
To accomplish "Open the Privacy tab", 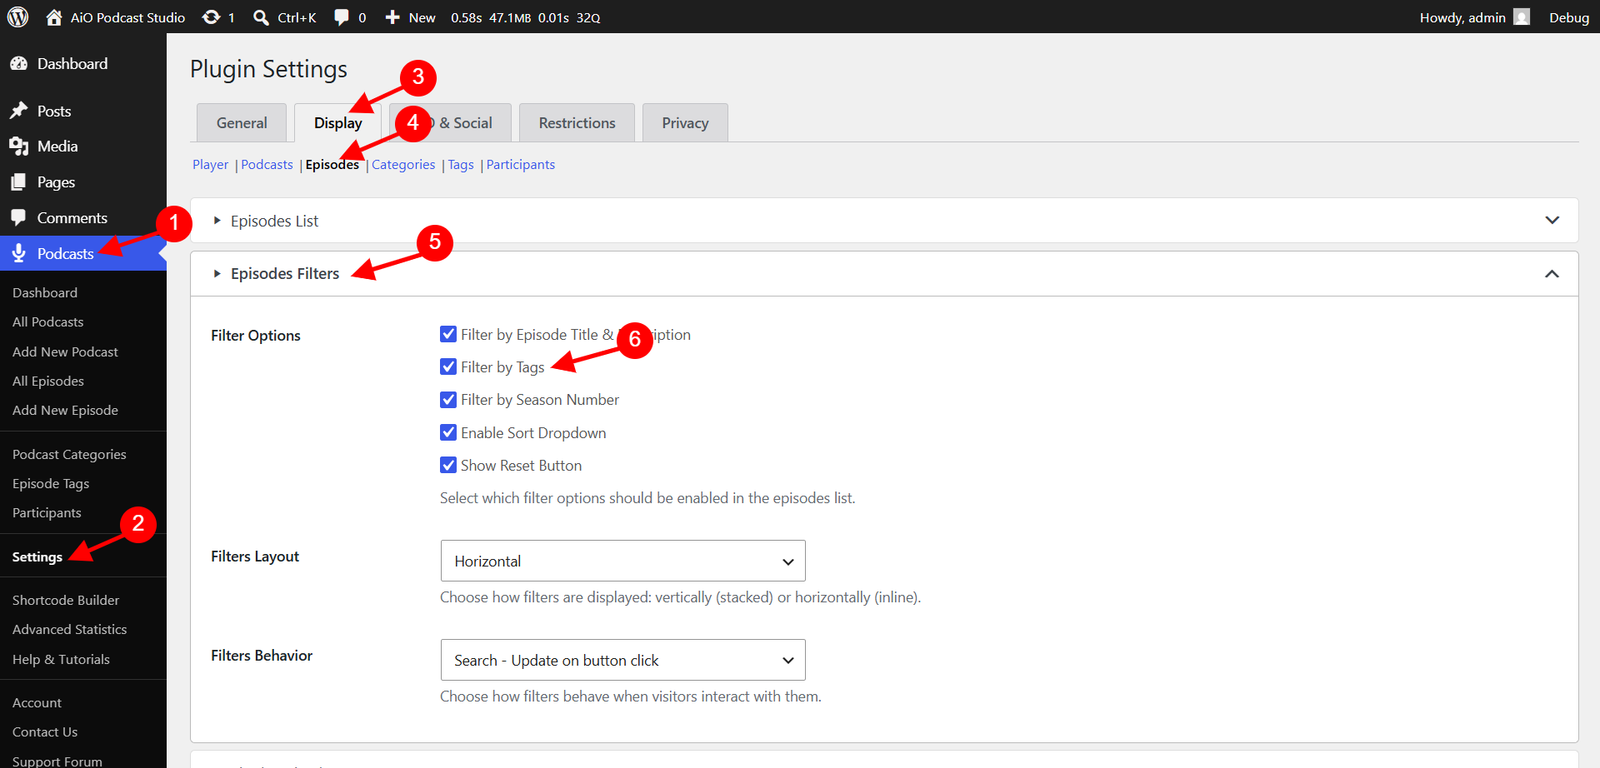I will [685, 123].
